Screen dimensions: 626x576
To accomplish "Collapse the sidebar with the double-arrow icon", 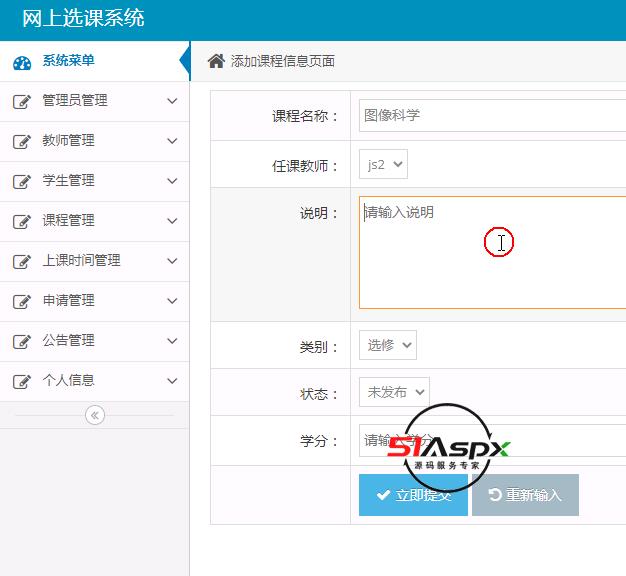I will click(x=95, y=415).
